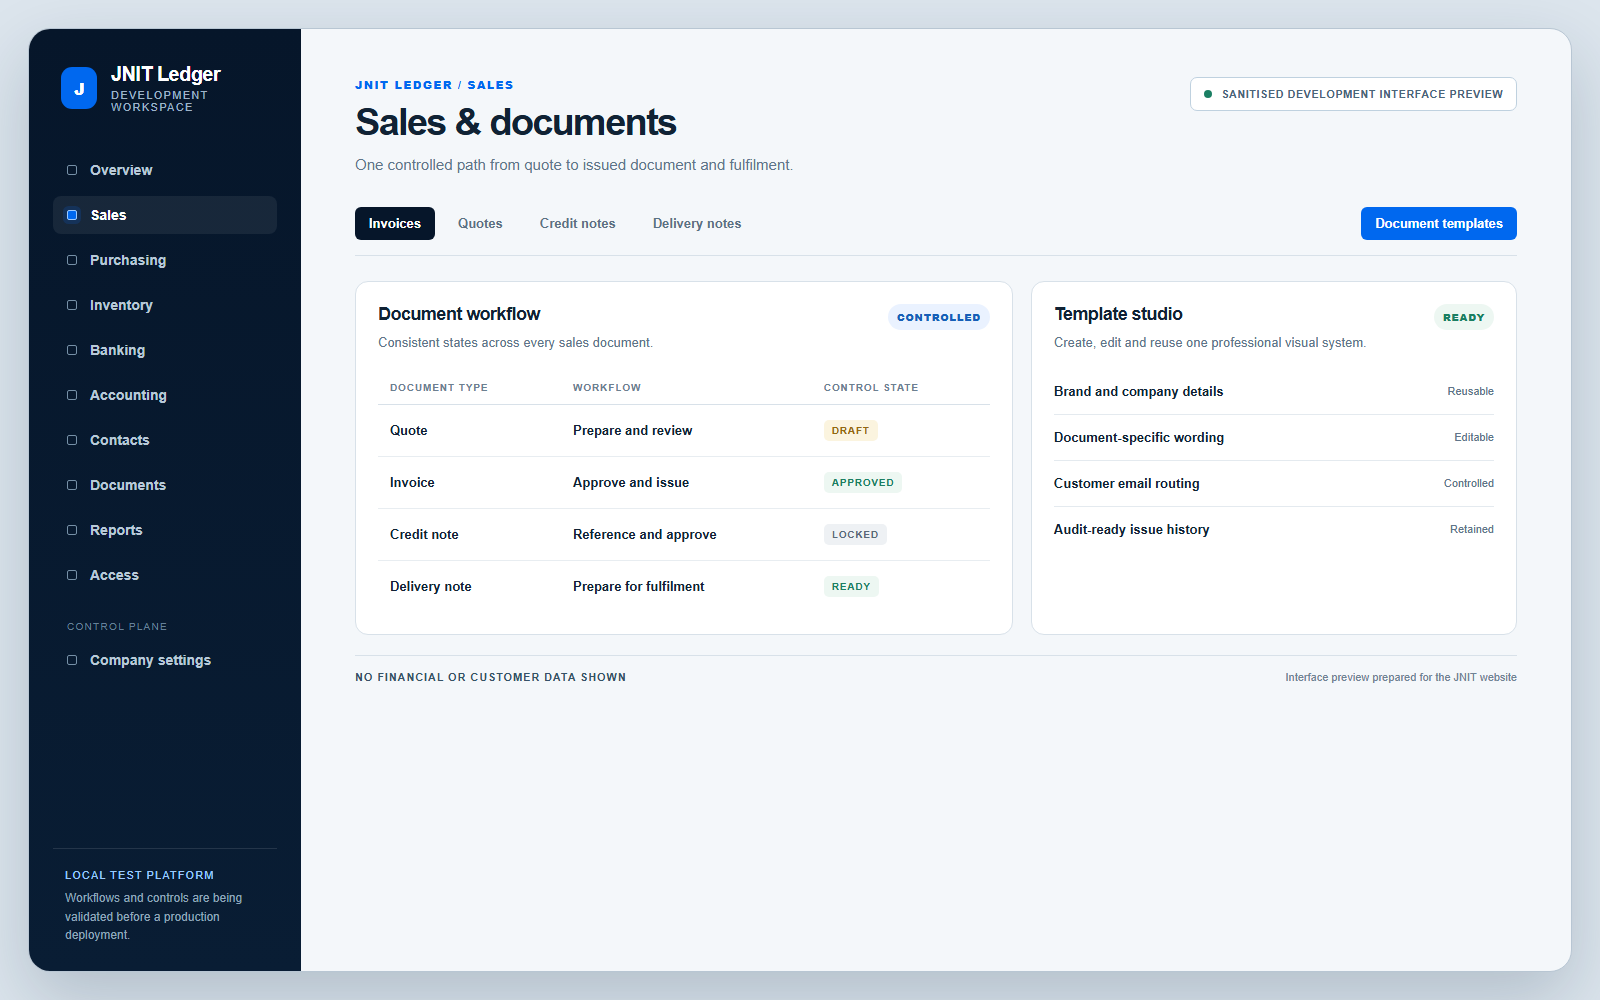The height and width of the screenshot is (1000, 1600).
Task: Click the DRAFT control state tag
Action: [x=851, y=431]
